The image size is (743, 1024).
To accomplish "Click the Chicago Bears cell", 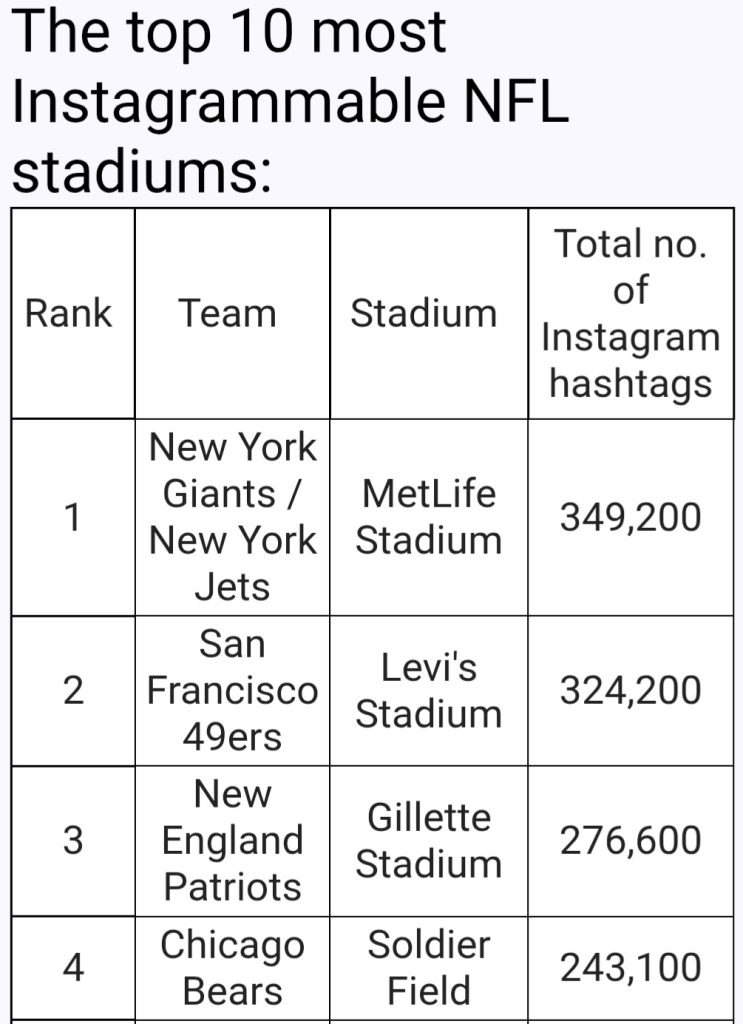I will click(232, 967).
